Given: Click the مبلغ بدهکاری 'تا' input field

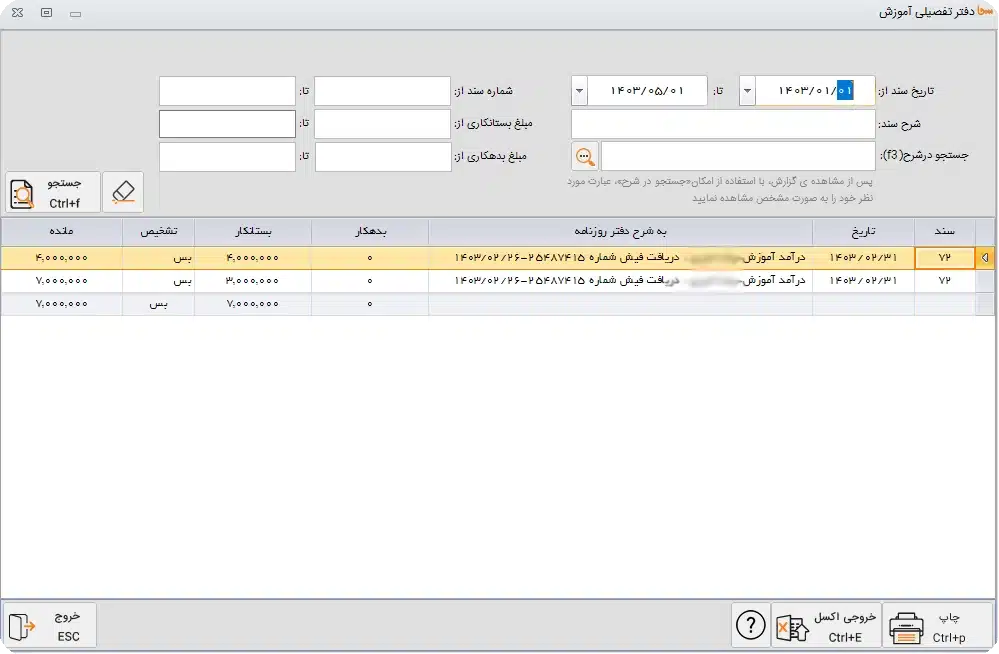Looking at the screenshot, I should [227, 156].
